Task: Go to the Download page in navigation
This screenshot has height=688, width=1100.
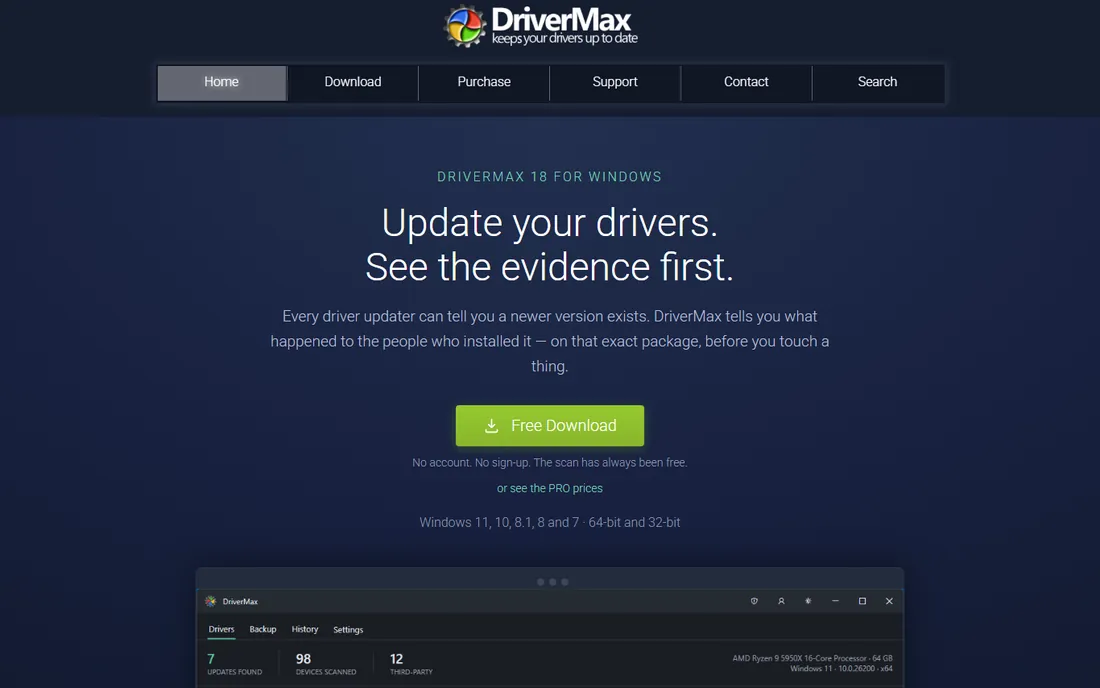Action: pyautogui.click(x=353, y=83)
